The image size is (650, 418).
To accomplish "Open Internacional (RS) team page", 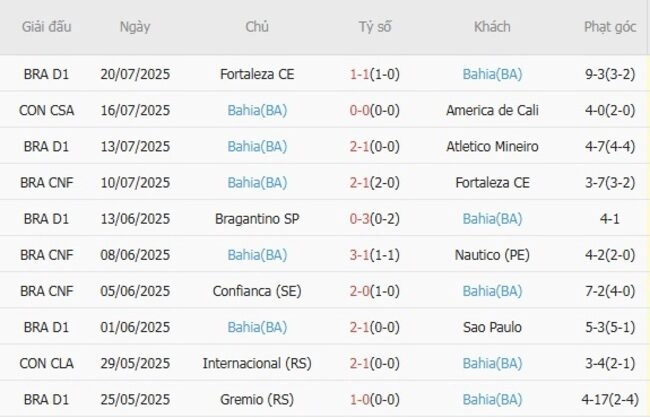I will pyautogui.click(x=257, y=363).
